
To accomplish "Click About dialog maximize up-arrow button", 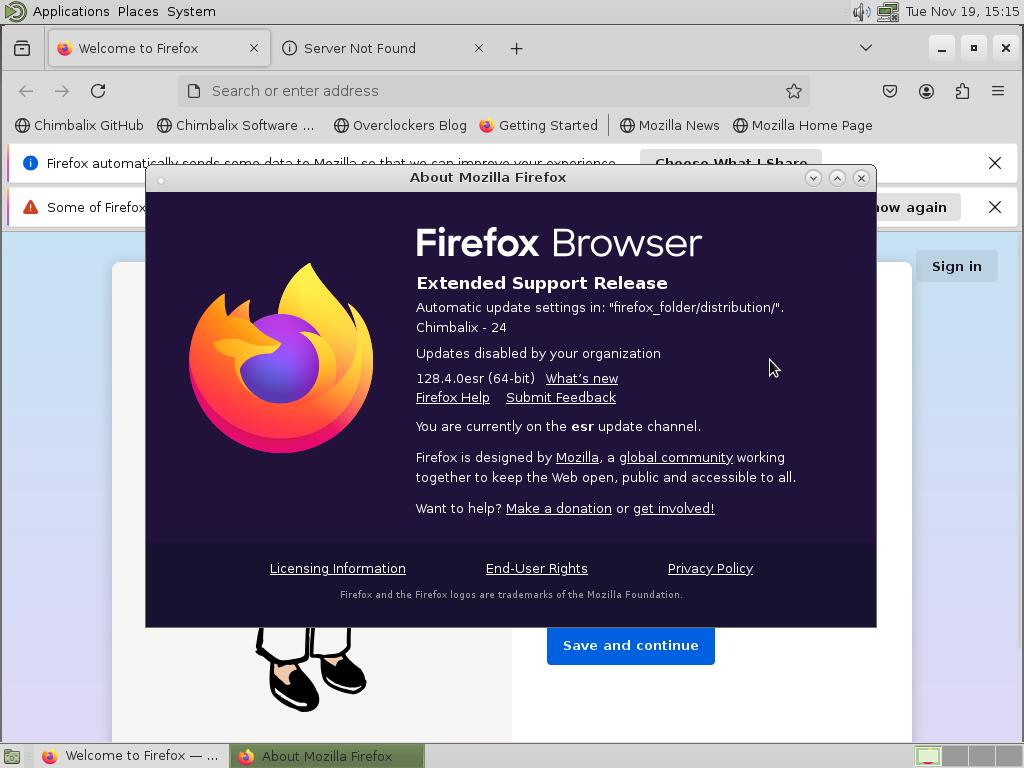I will [x=837, y=178].
